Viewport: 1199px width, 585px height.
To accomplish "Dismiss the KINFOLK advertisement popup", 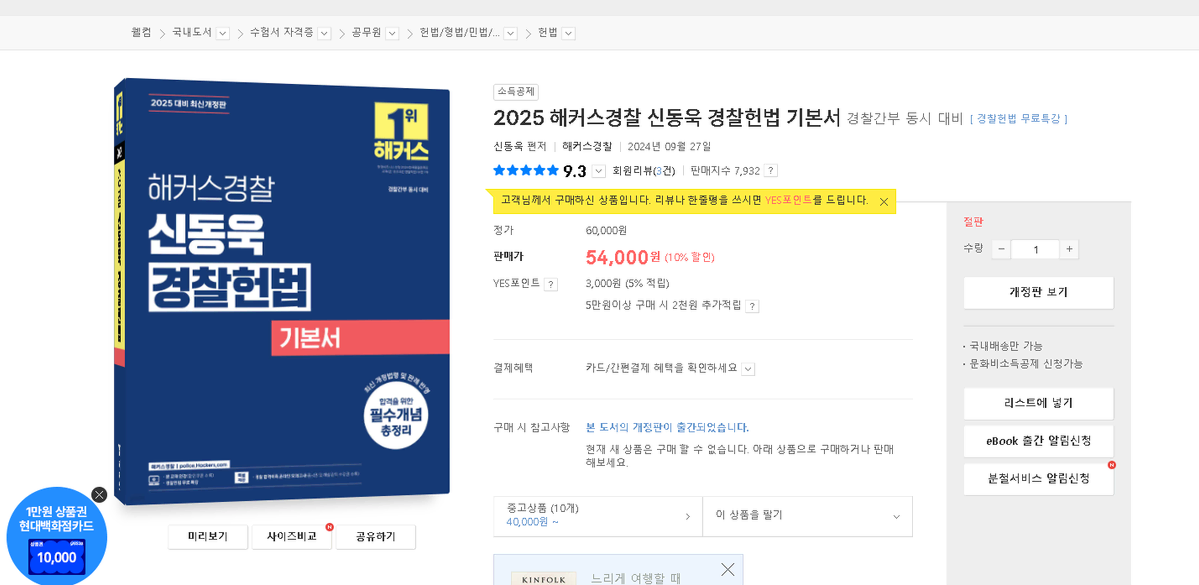I will click(x=727, y=568).
